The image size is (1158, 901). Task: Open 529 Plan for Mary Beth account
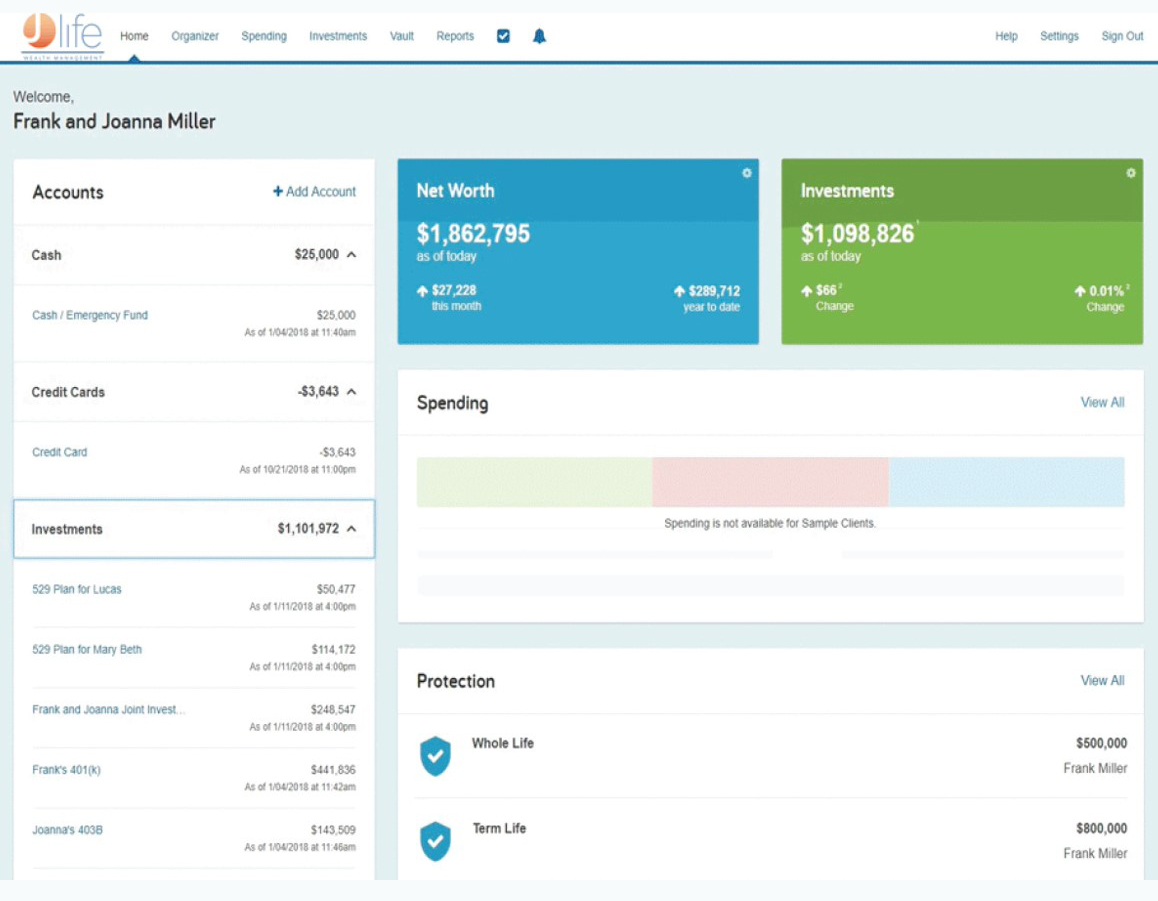pos(87,650)
